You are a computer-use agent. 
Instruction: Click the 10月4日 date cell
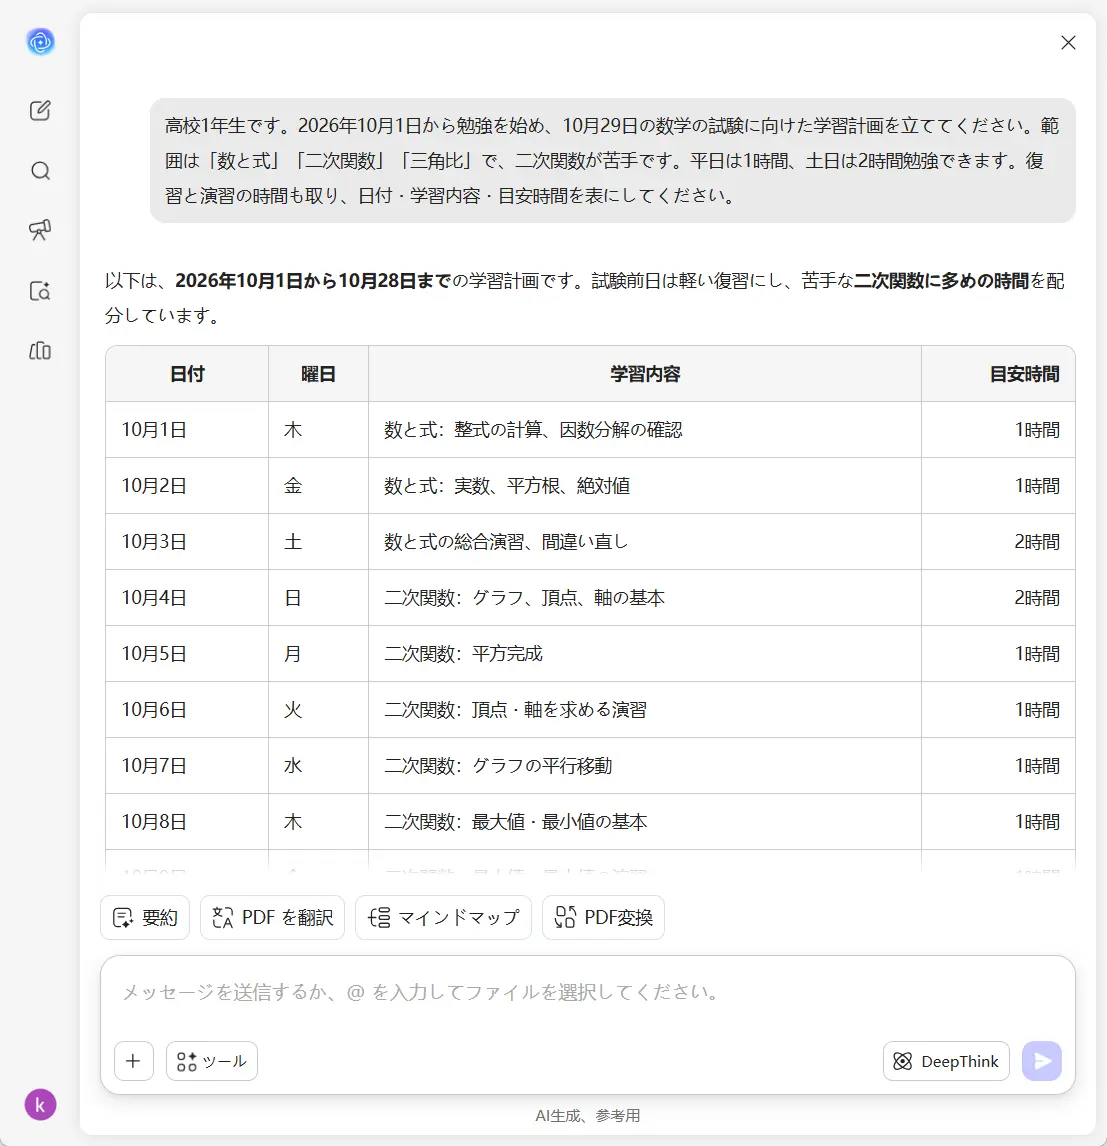click(187, 598)
